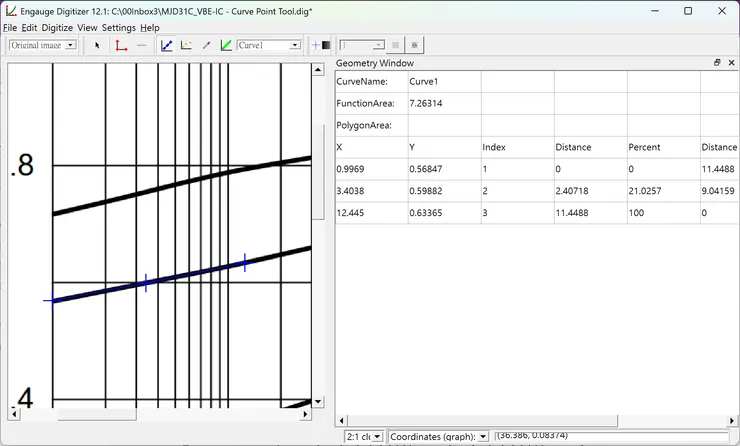Select the Y value 0.63365 cell

pyautogui.click(x=445, y=213)
